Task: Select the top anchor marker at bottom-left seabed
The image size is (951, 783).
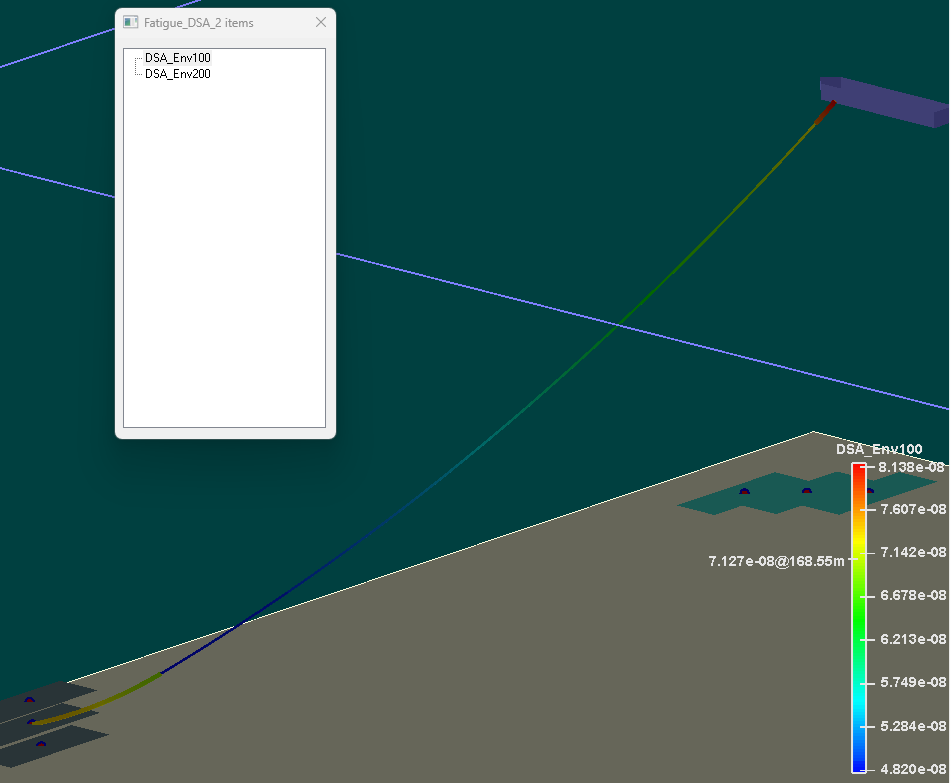Action: (x=30, y=699)
